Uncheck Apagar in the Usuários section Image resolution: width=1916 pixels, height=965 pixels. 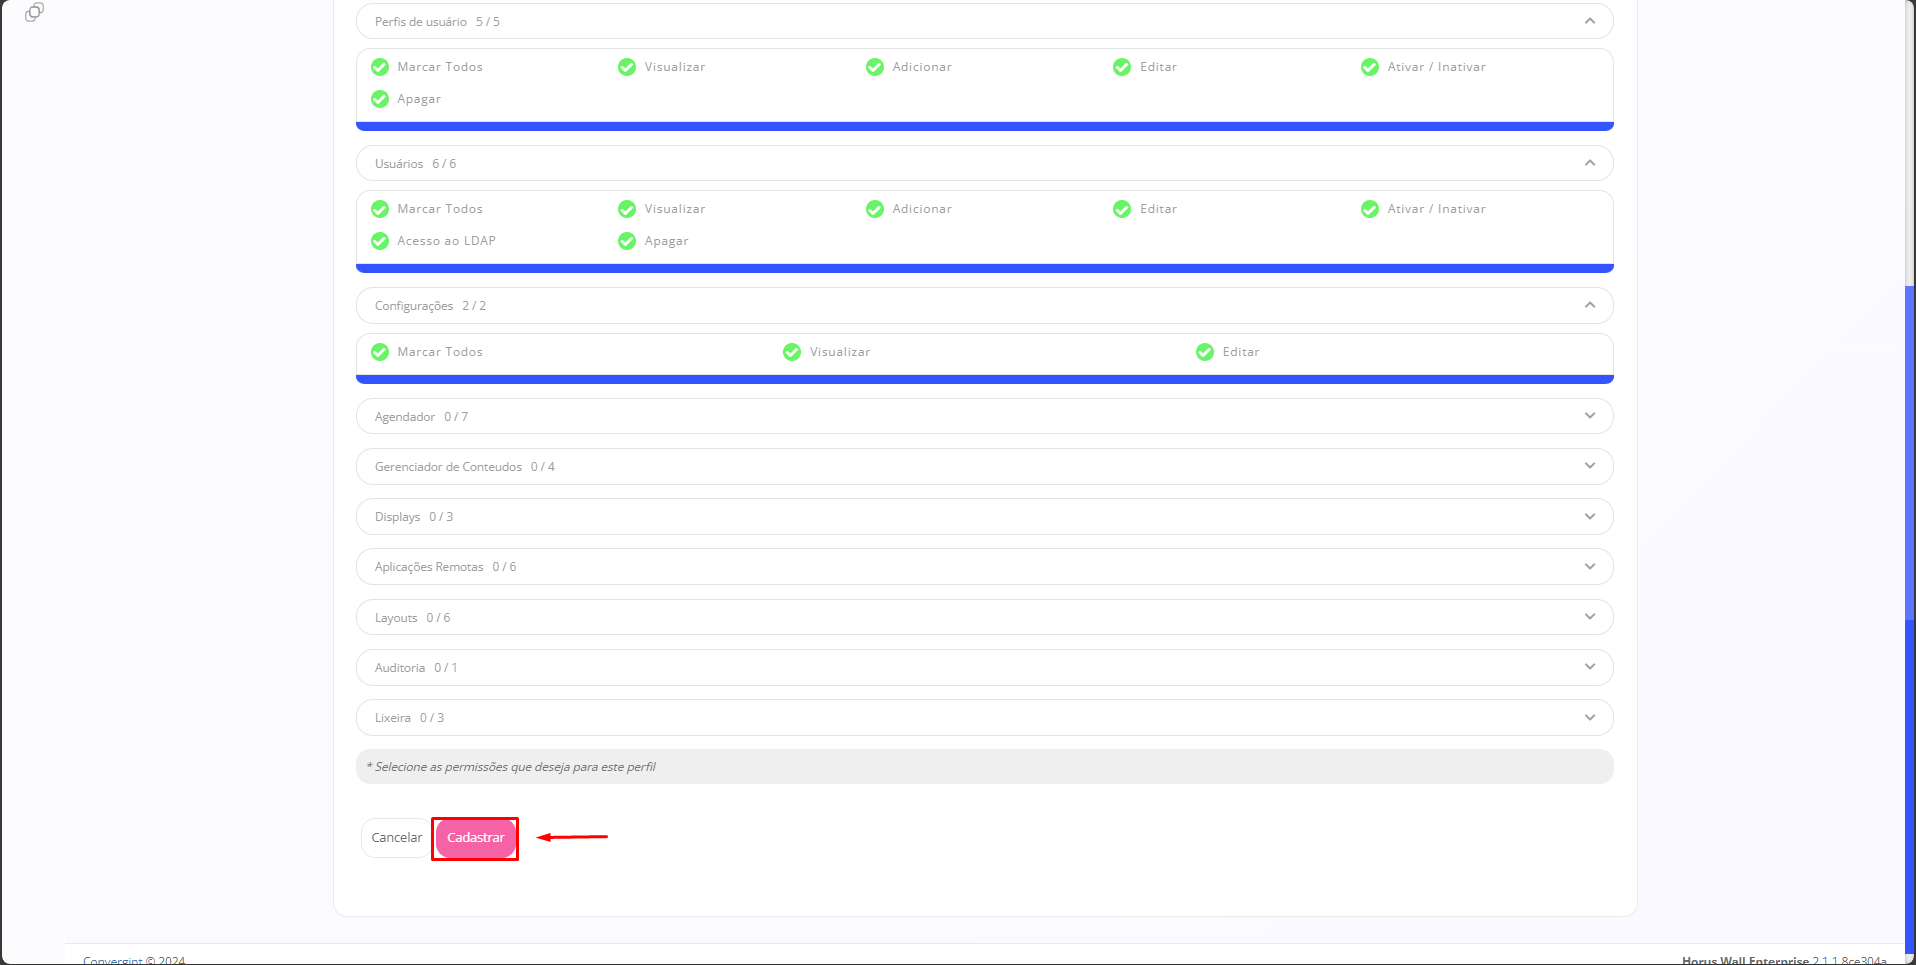coord(627,241)
